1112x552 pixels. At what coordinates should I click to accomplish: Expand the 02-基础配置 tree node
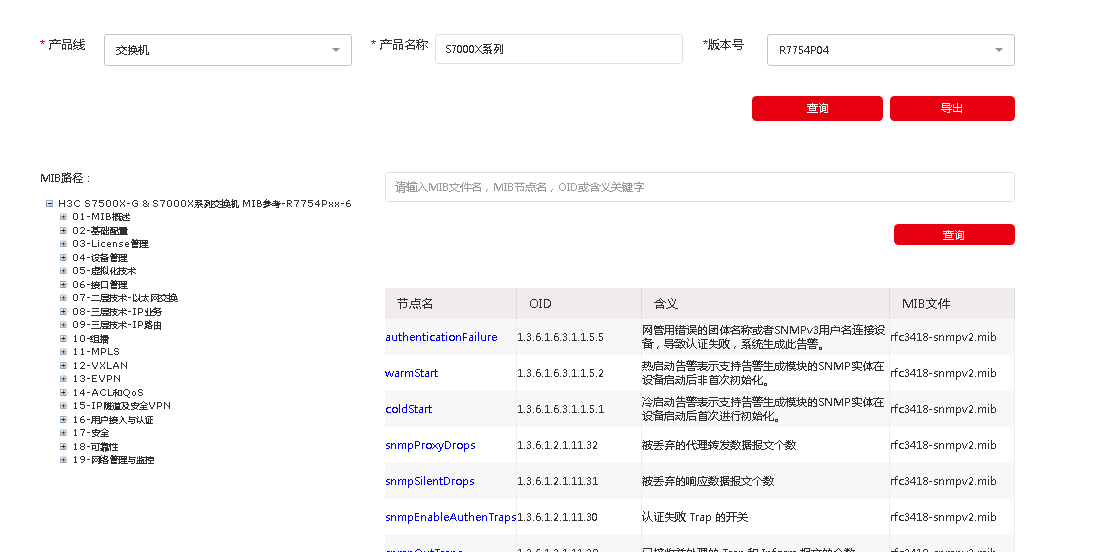point(63,231)
